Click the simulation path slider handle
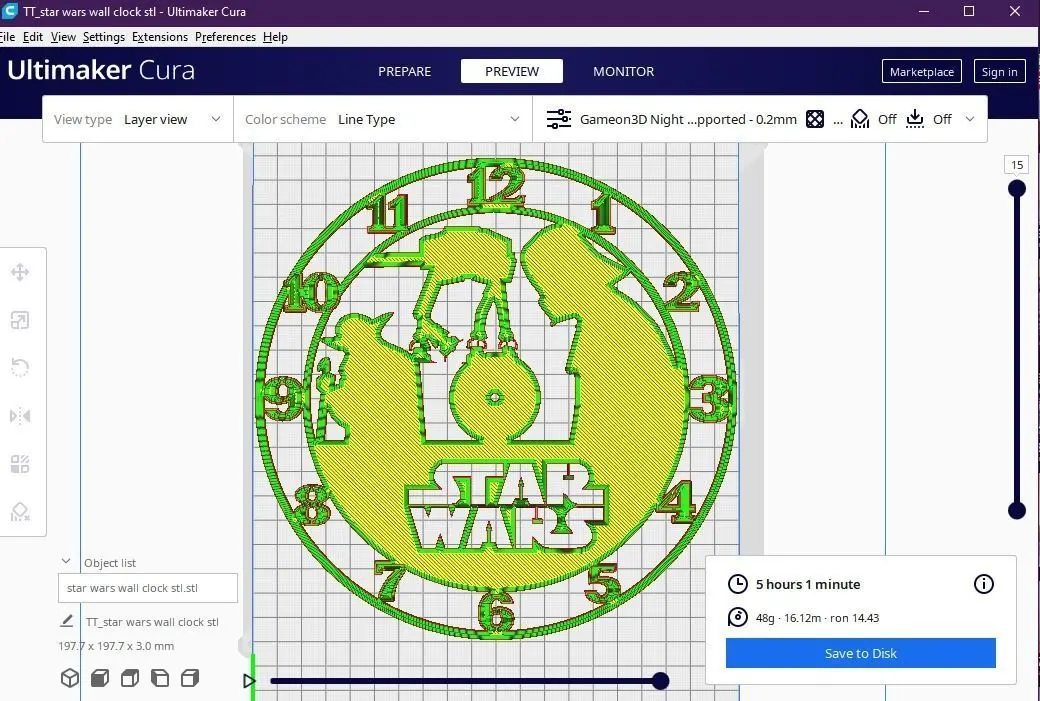 (660, 680)
